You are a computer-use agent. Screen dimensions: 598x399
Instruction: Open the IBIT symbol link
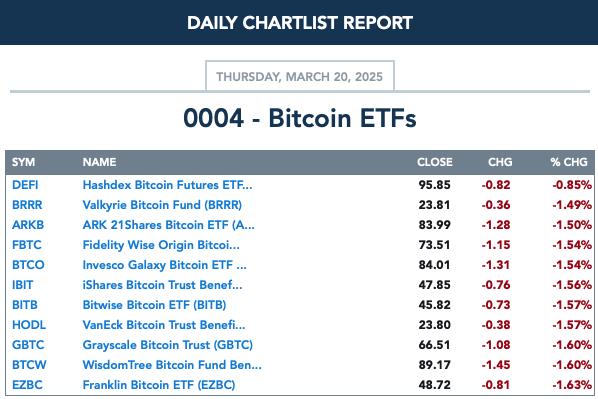click(x=23, y=285)
